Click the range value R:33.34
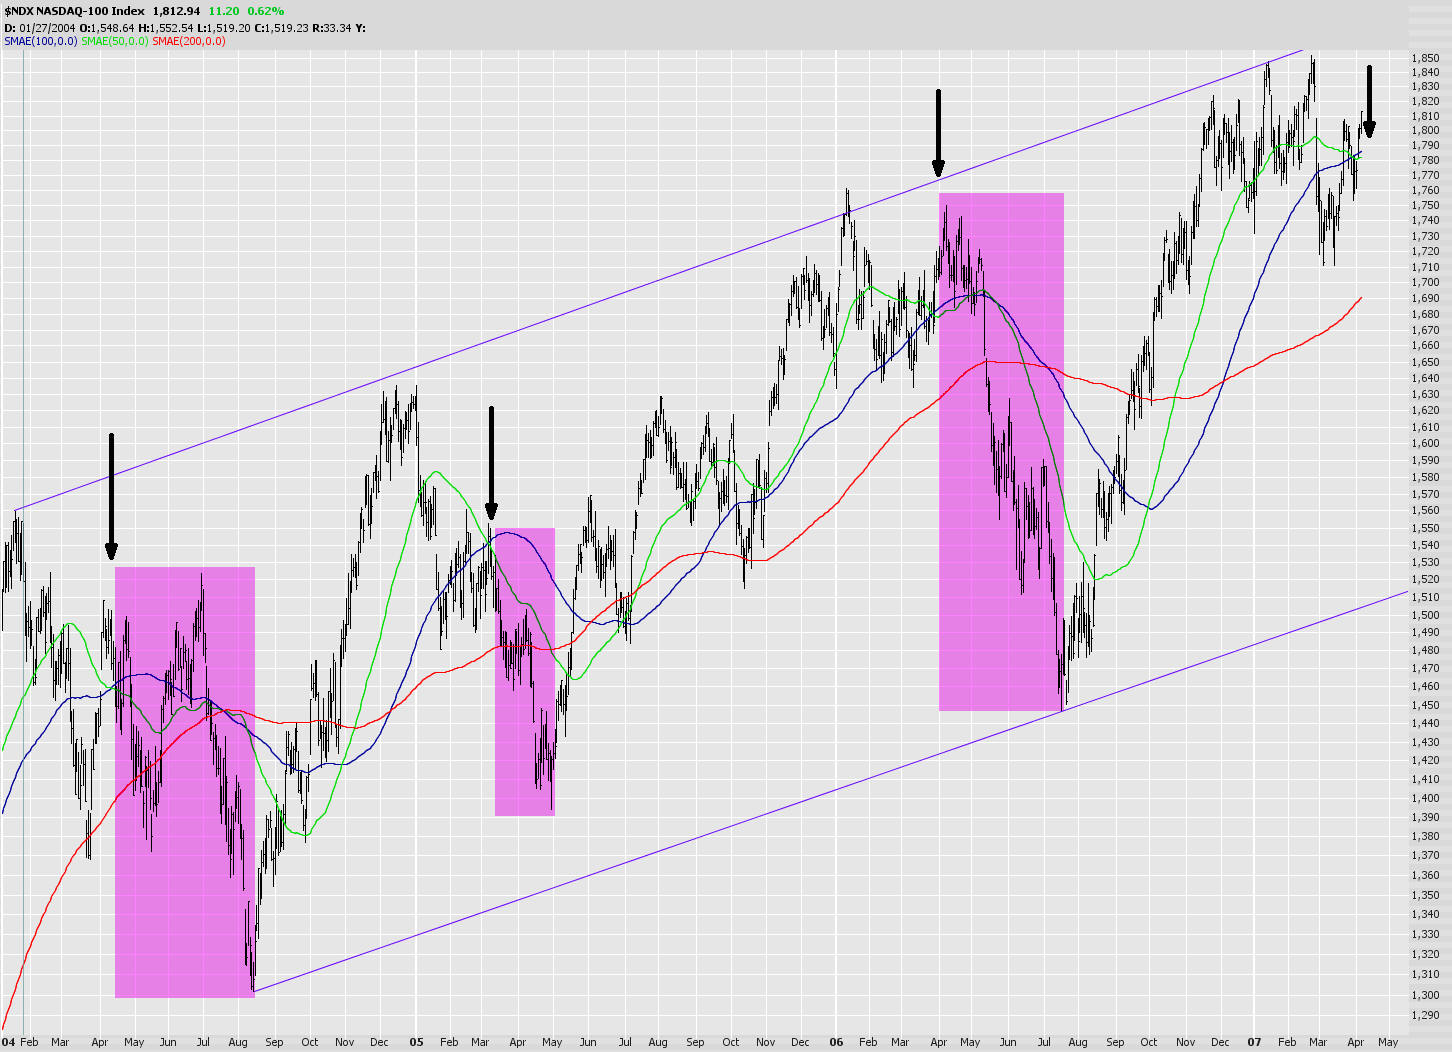The height and width of the screenshot is (1052, 1452). click(x=332, y=27)
